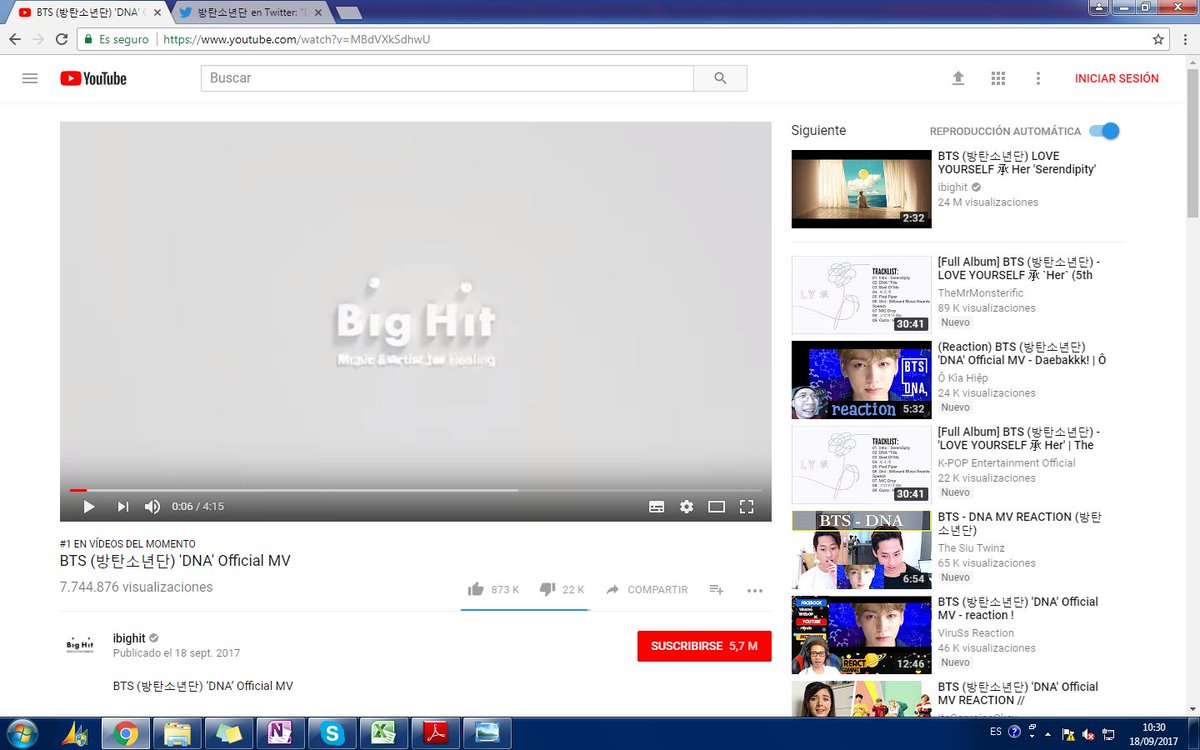Open Excel from the taskbar

(383, 734)
